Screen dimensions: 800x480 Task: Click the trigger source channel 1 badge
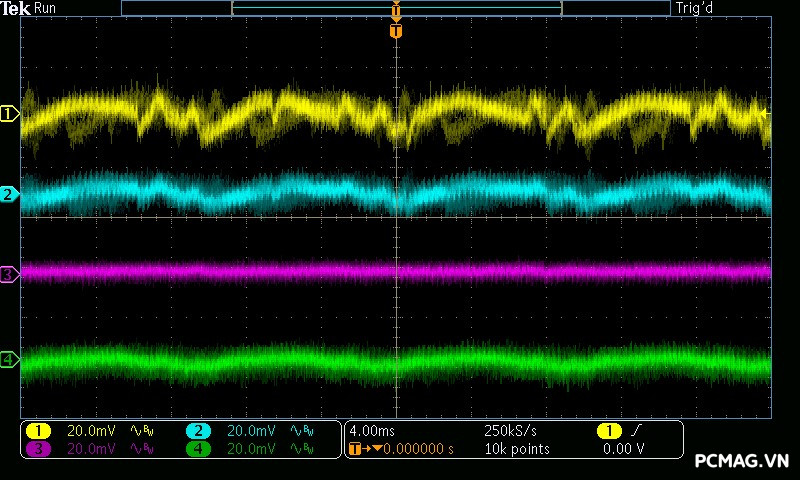609,431
